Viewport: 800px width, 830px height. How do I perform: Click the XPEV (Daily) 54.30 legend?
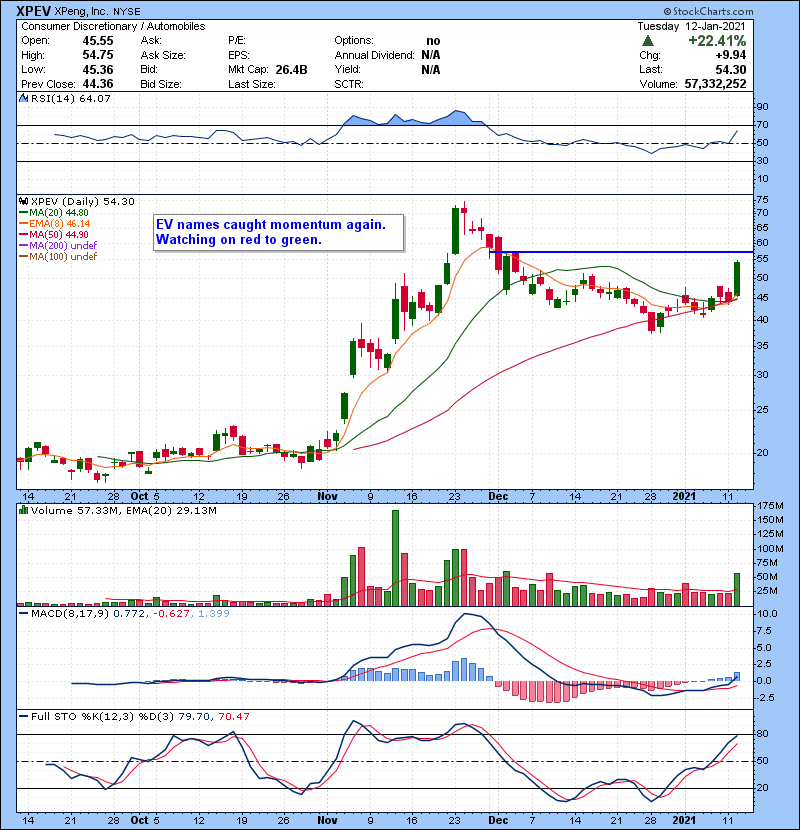(x=83, y=201)
